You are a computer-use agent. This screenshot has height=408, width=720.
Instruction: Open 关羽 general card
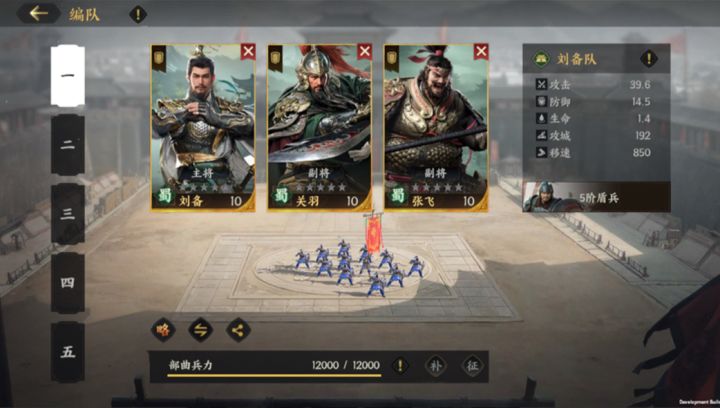(x=320, y=128)
